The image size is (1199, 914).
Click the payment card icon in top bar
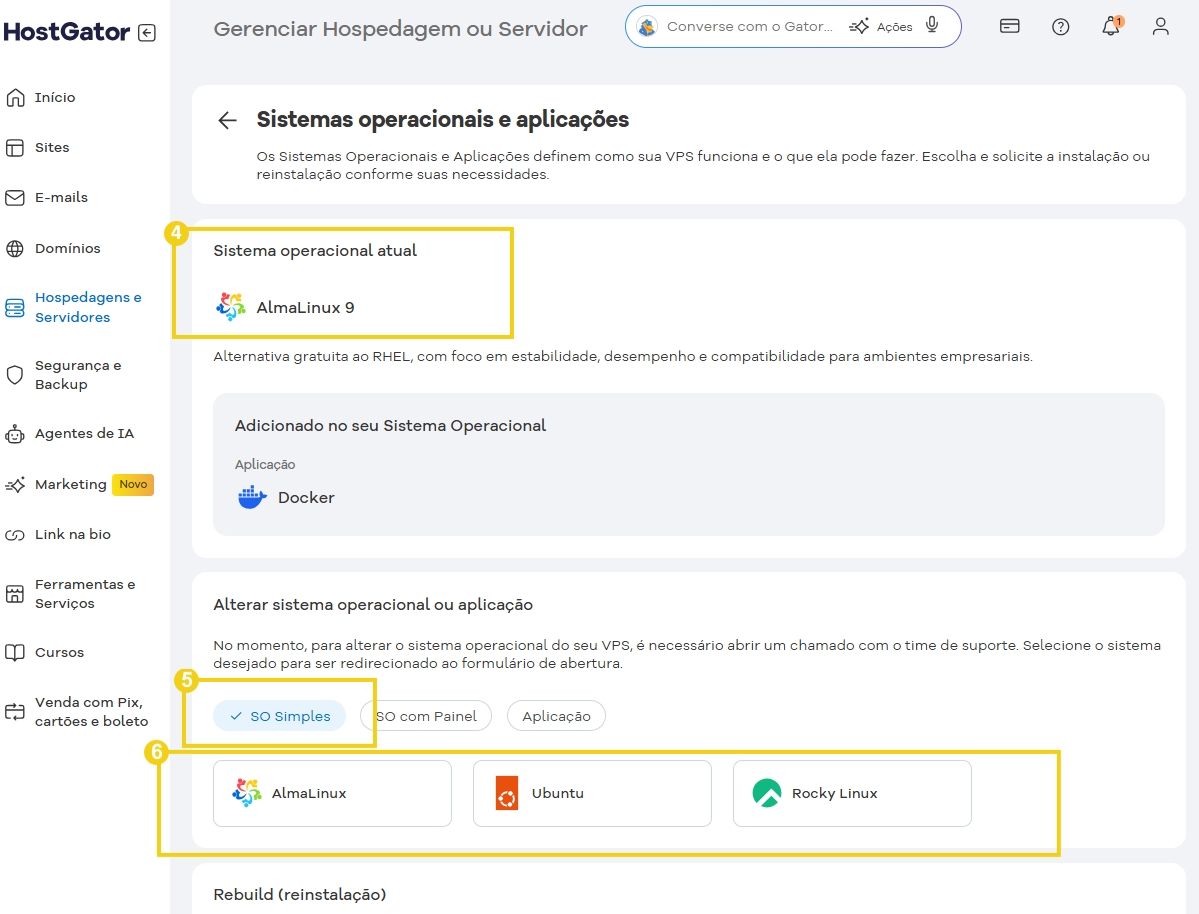click(1009, 26)
